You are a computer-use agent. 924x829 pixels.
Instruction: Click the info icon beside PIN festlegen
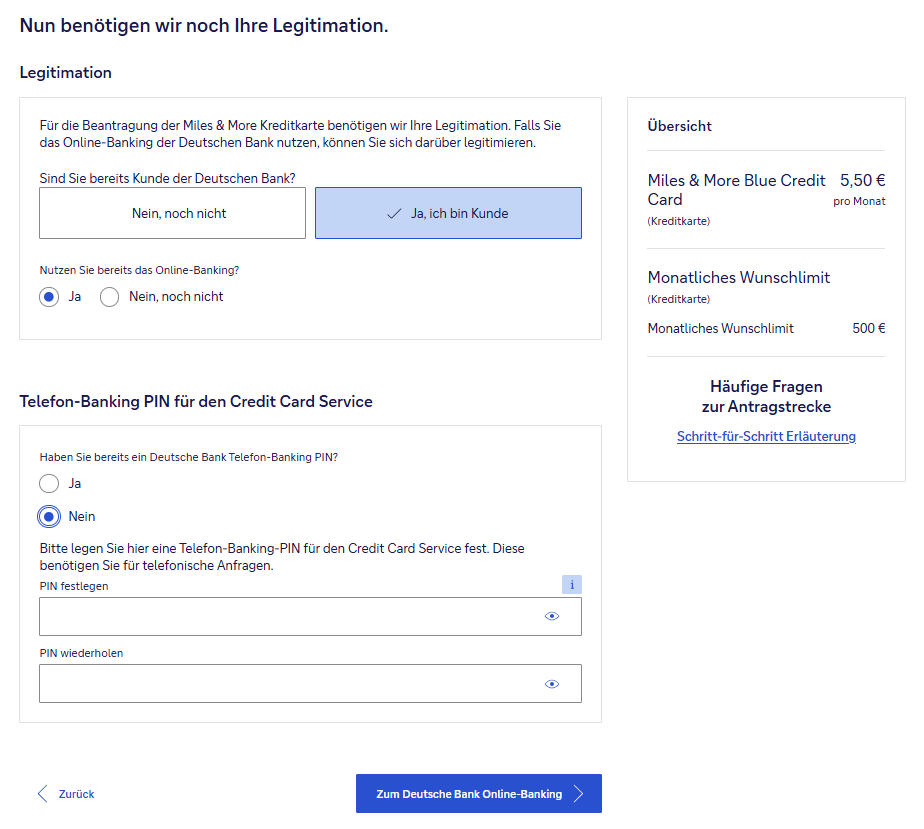coord(571,585)
